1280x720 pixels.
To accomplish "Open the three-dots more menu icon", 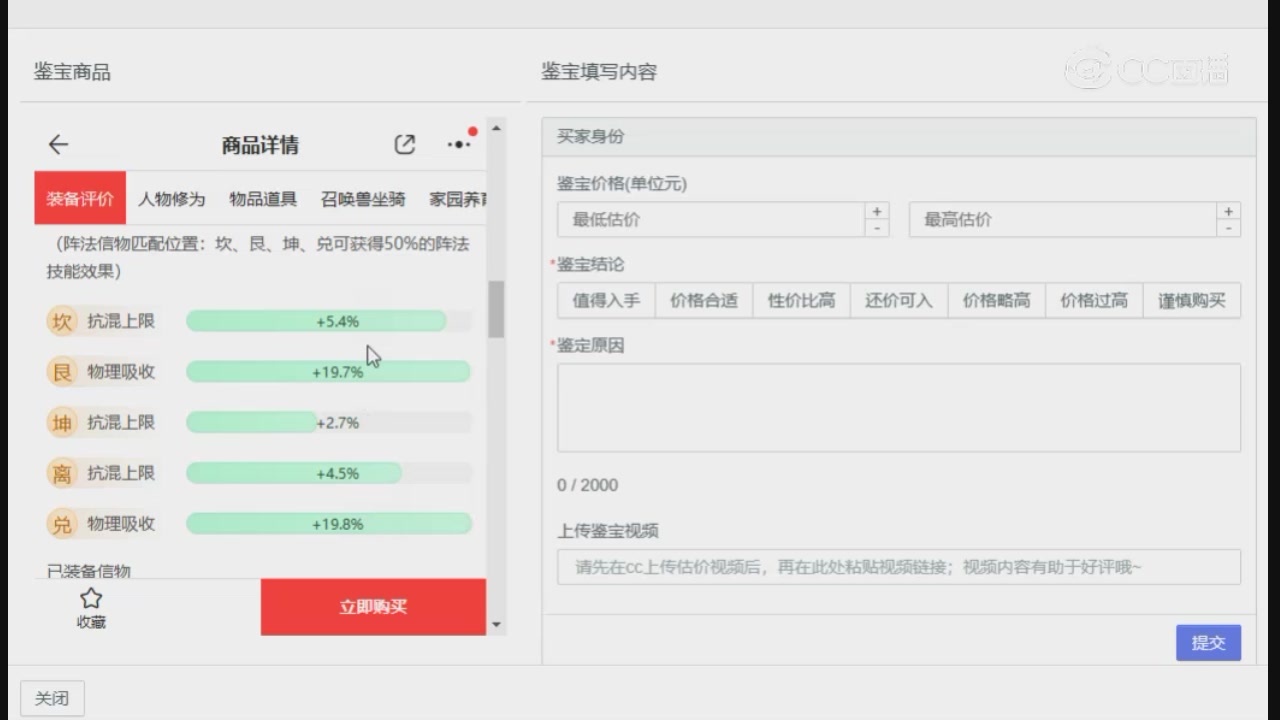I will pos(459,145).
